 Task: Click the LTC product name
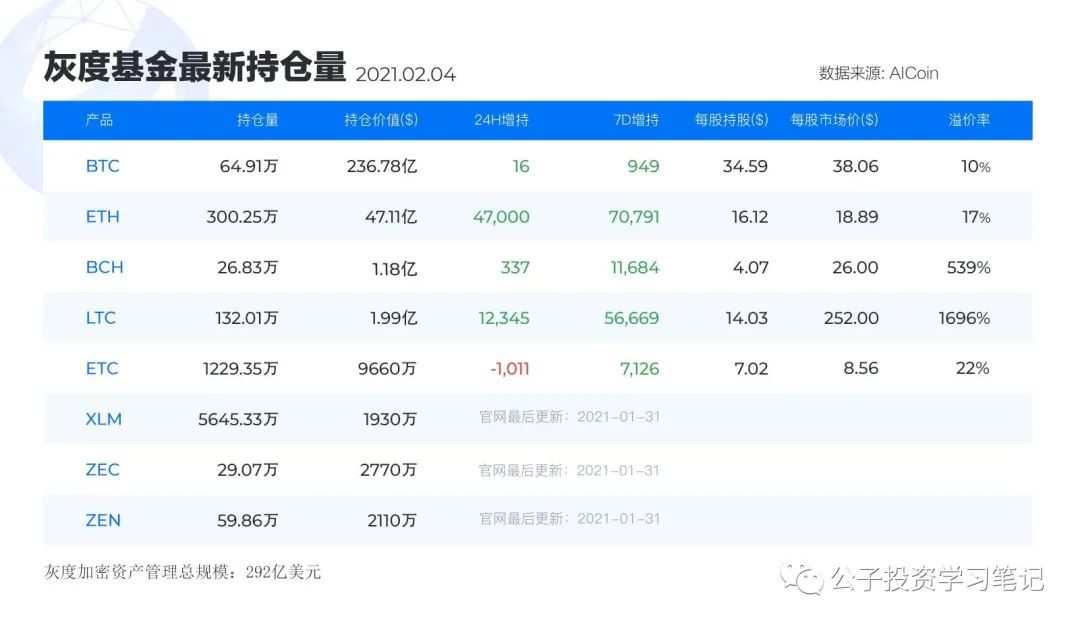102,318
